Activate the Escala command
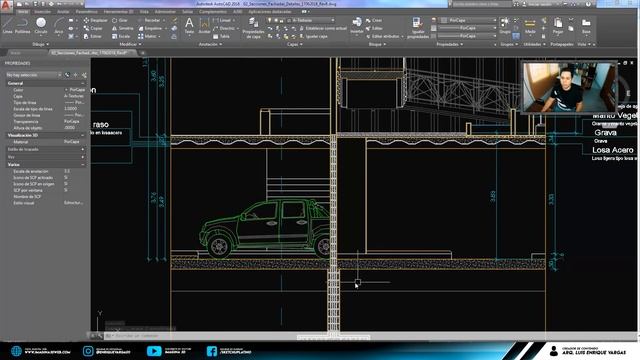The width and height of the screenshot is (640, 360). 121,36
